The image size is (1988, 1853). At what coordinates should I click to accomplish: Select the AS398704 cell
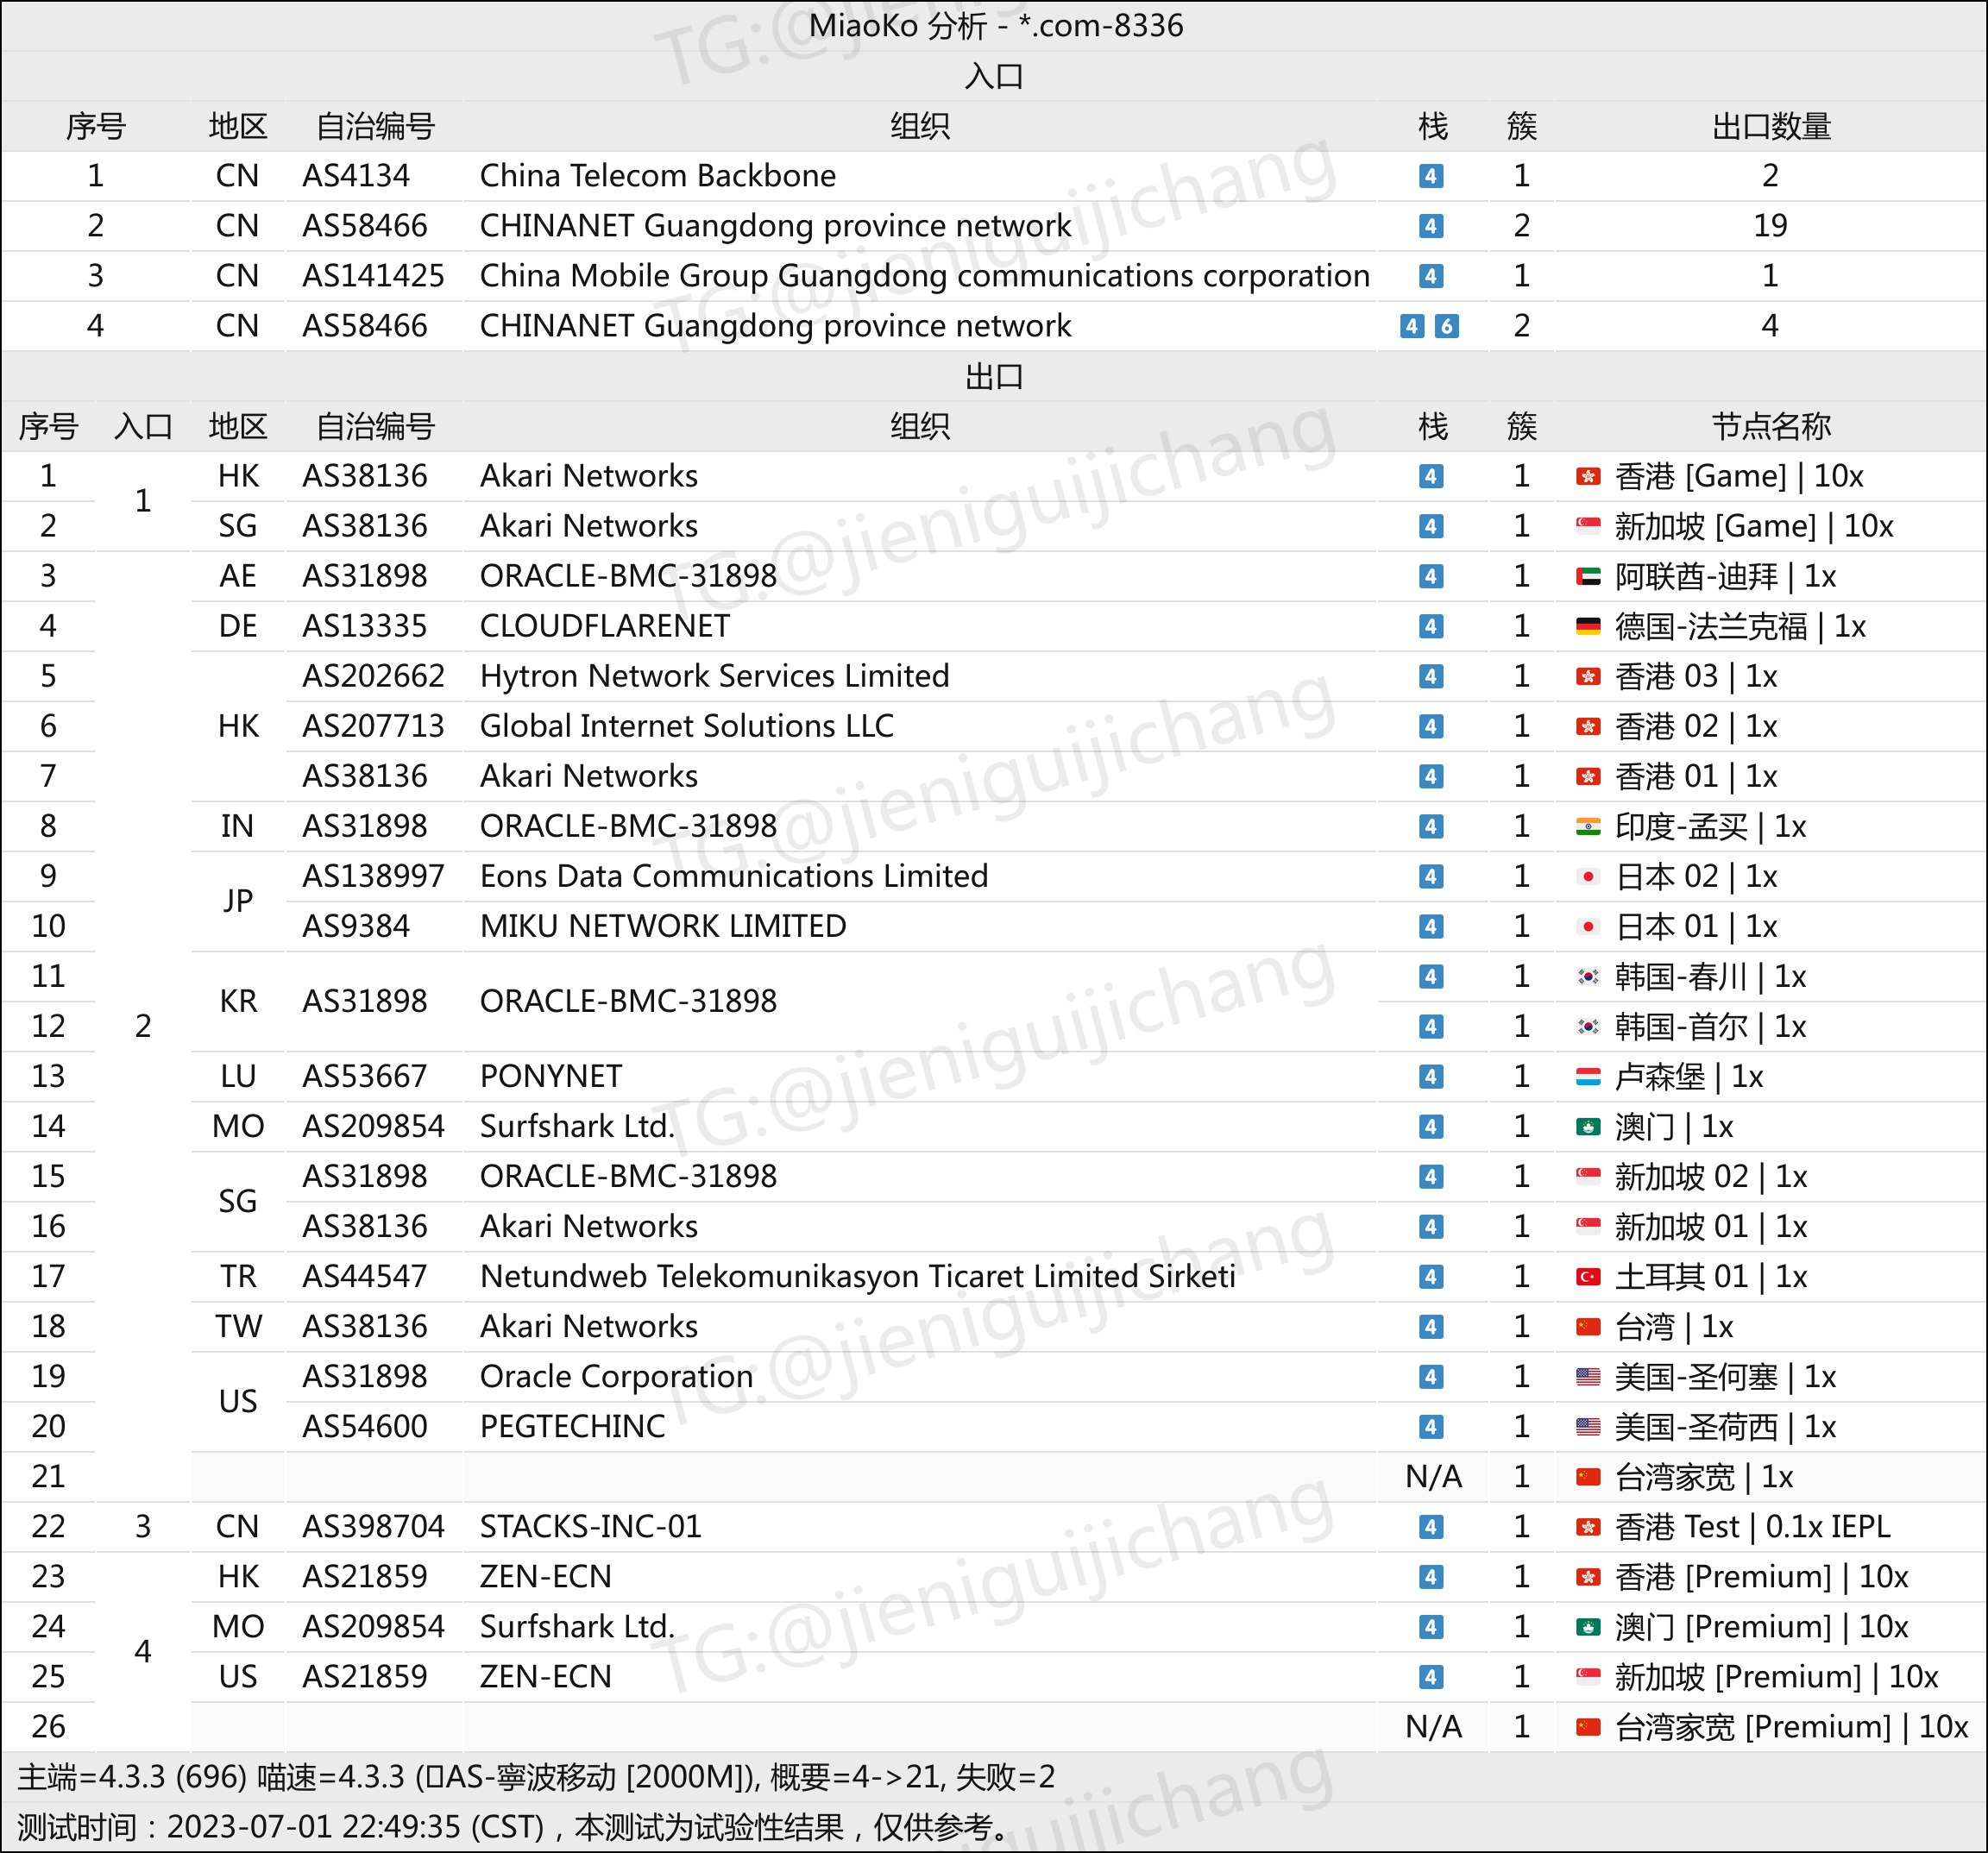[373, 1526]
